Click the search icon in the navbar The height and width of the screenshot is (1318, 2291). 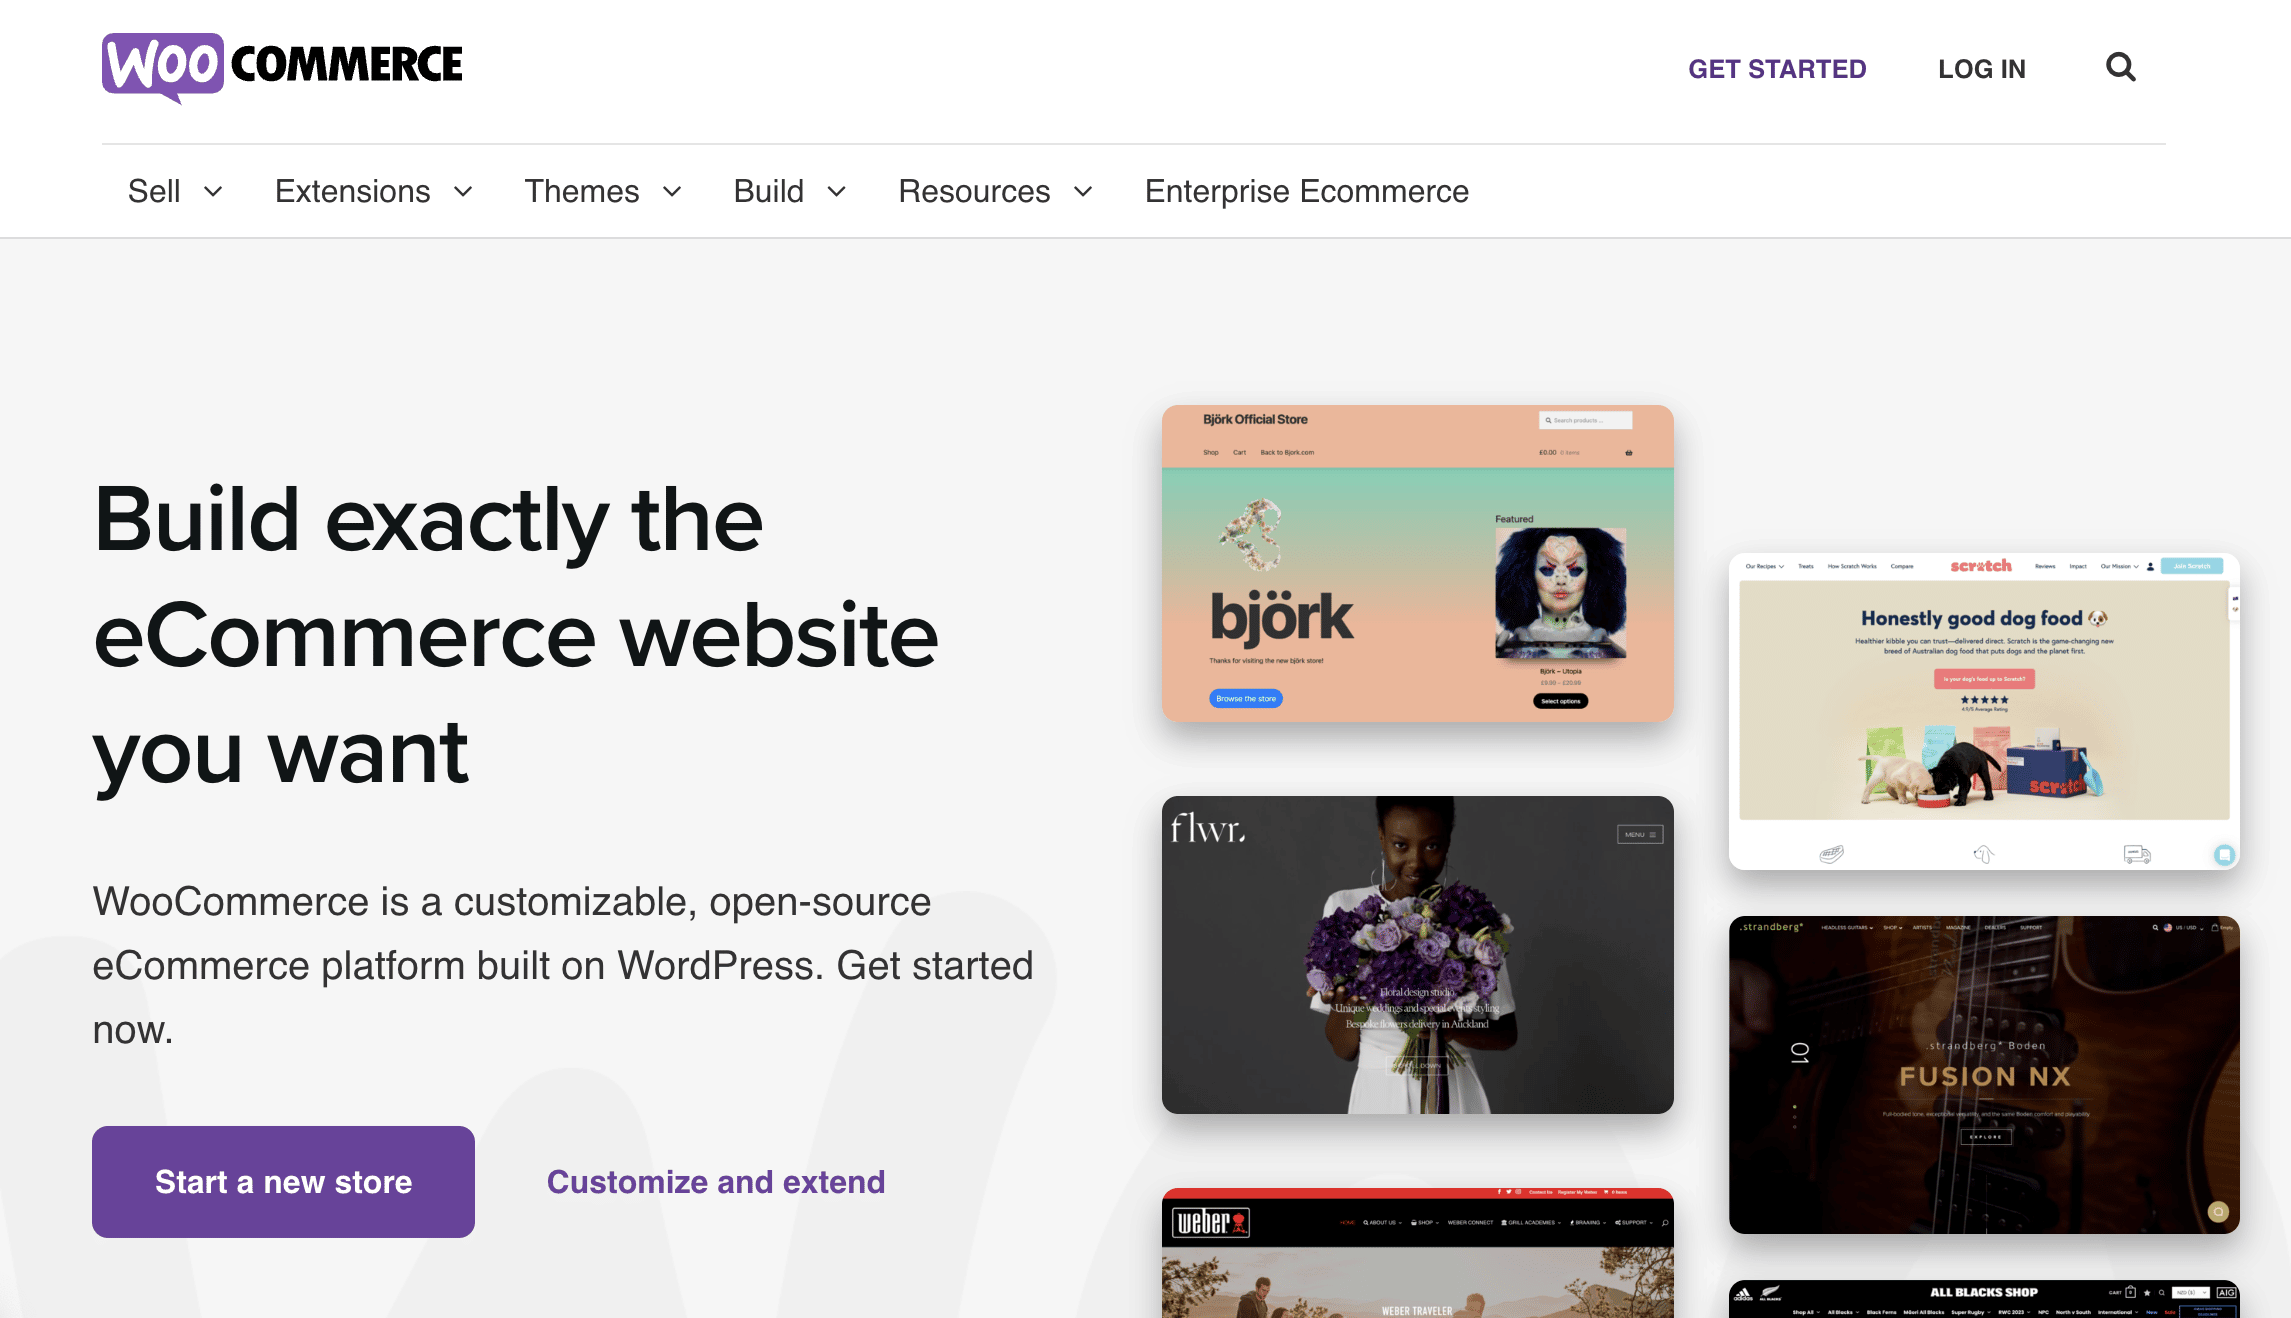(2121, 66)
